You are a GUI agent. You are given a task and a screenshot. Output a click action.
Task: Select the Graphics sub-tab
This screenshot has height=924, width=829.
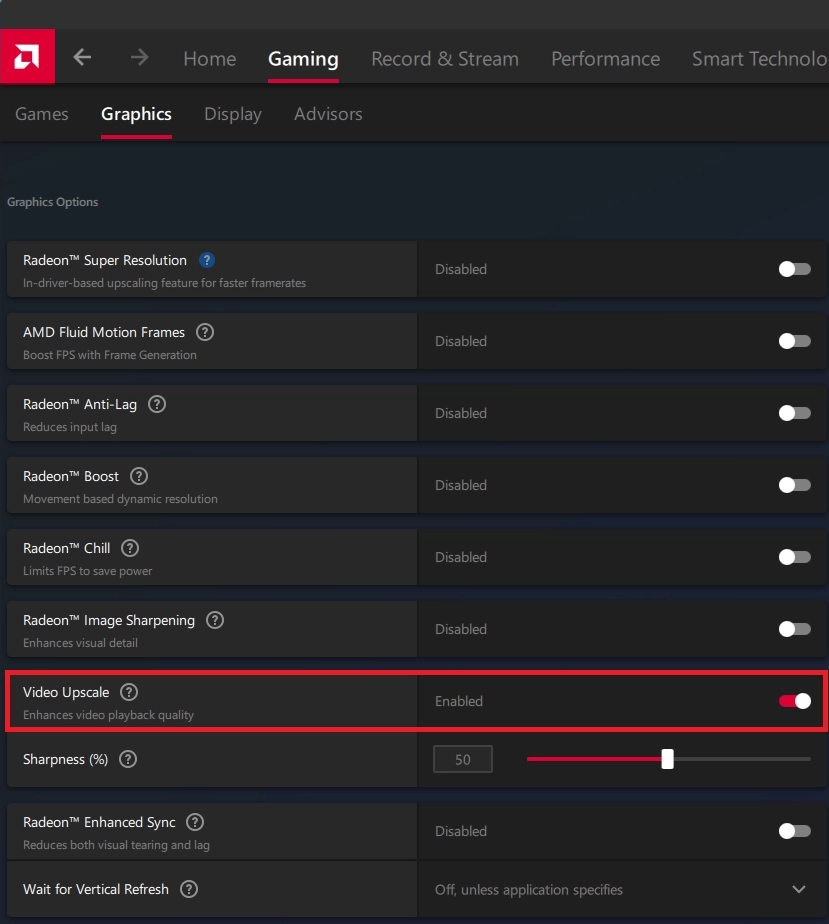coord(136,114)
